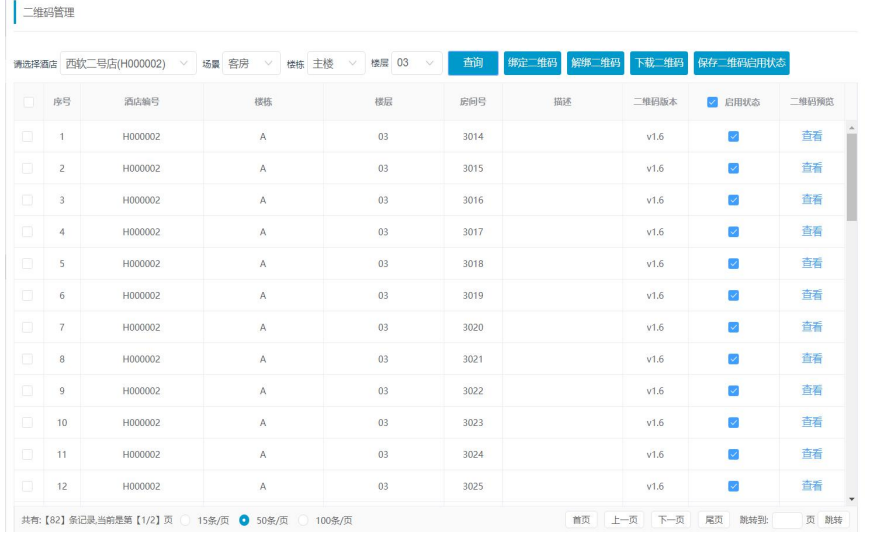Click 保存二维码启用状态 button
The width and height of the screenshot is (896, 541).
741,63
